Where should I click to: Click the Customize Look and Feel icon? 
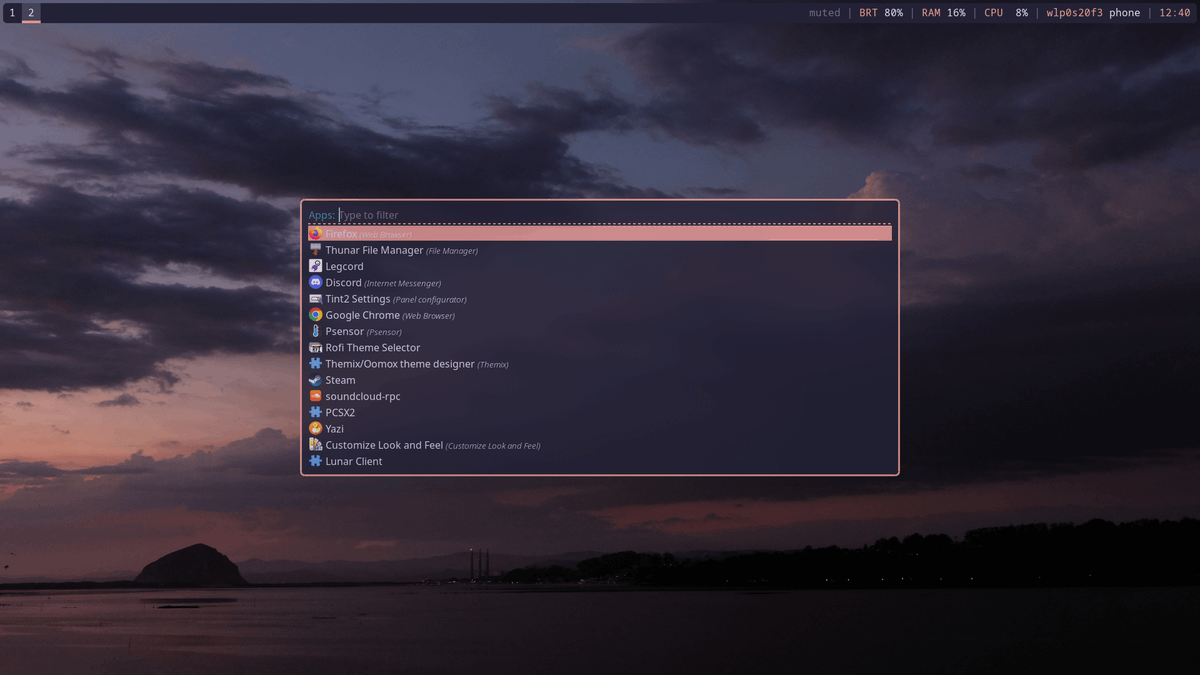(315, 445)
